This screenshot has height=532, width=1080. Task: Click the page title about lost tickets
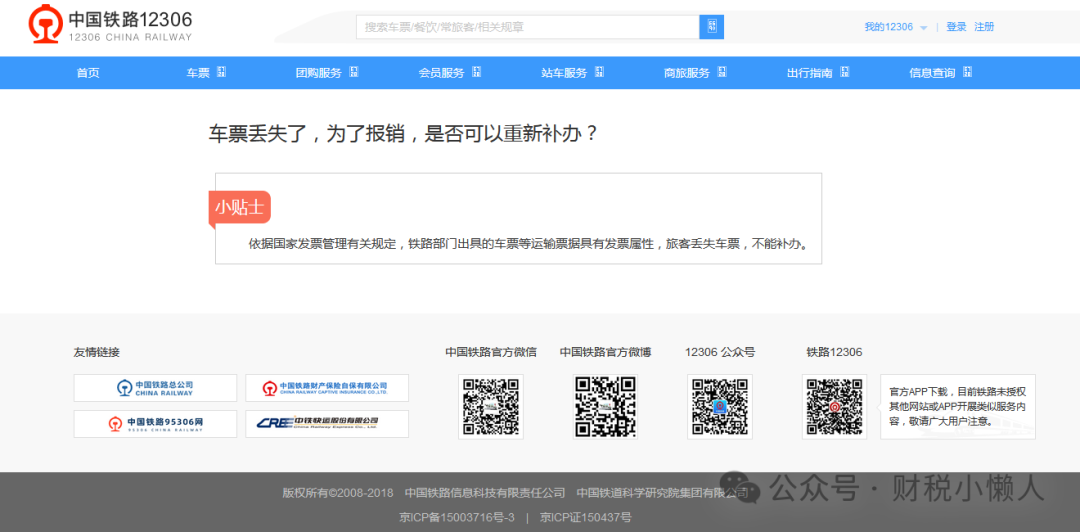point(403,134)
